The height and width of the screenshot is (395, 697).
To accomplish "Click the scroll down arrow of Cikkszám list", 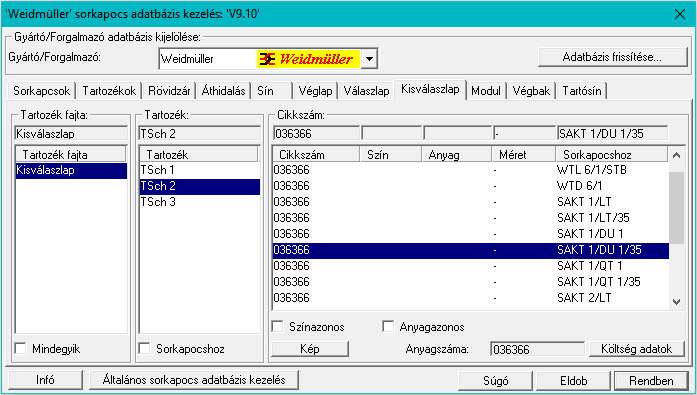I will (x=677, y=301).
